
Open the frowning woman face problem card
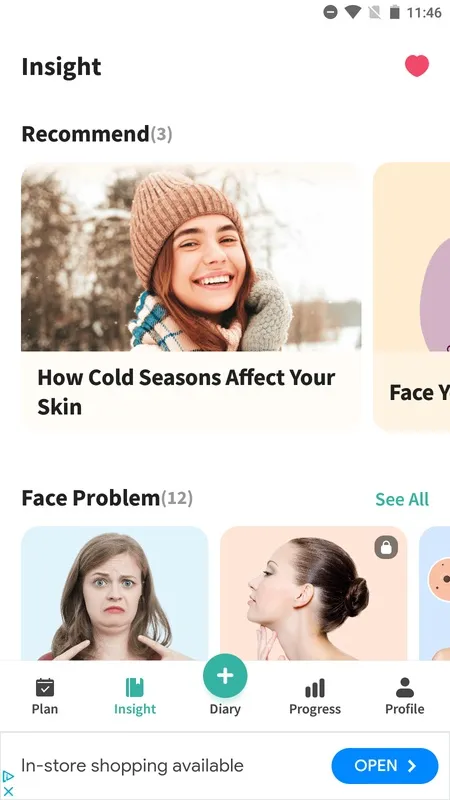115,593
